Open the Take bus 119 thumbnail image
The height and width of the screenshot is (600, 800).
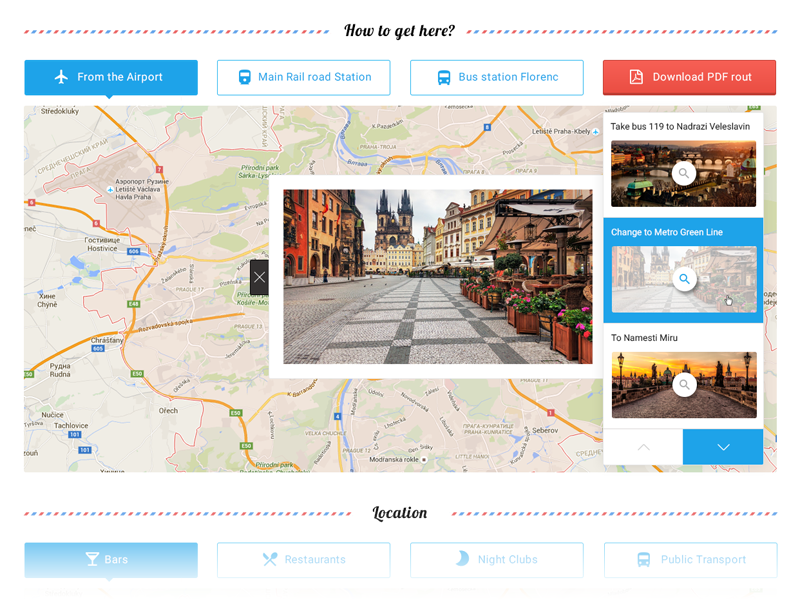pyautogui.click(x=684, y=174)
